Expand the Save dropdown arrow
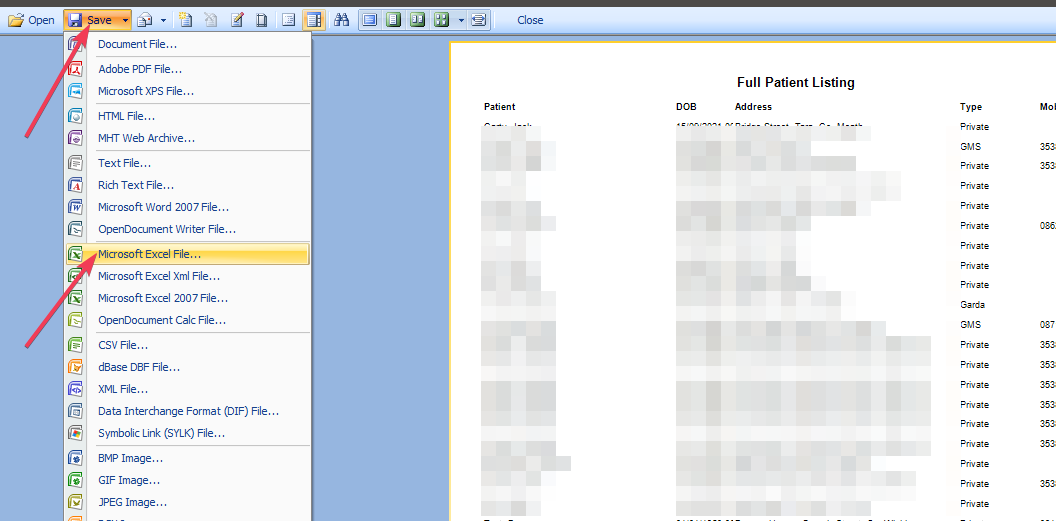 (x=124, y=20)
